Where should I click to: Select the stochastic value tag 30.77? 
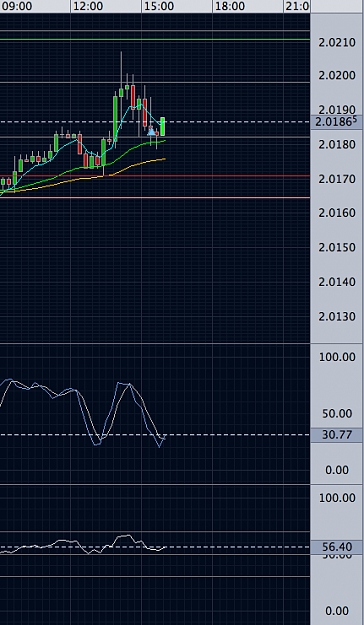336,434
